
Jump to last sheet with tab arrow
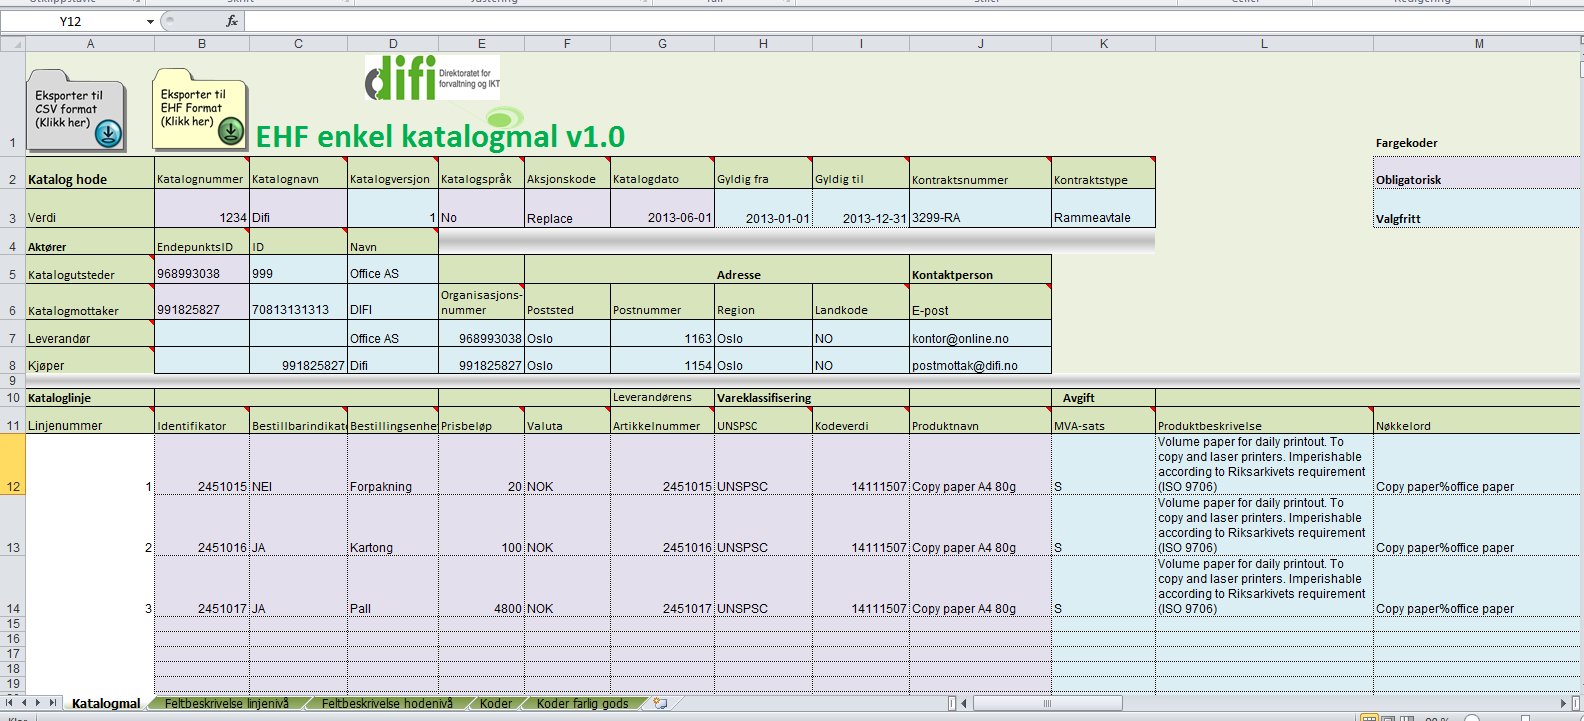53,703
